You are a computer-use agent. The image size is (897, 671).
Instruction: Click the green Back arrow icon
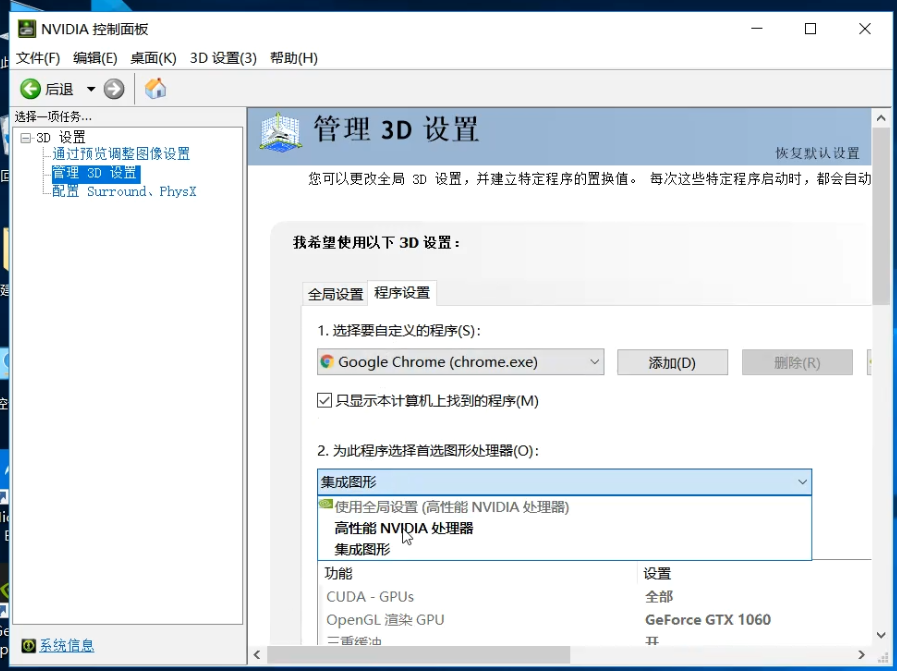click(x=30, y=89)
